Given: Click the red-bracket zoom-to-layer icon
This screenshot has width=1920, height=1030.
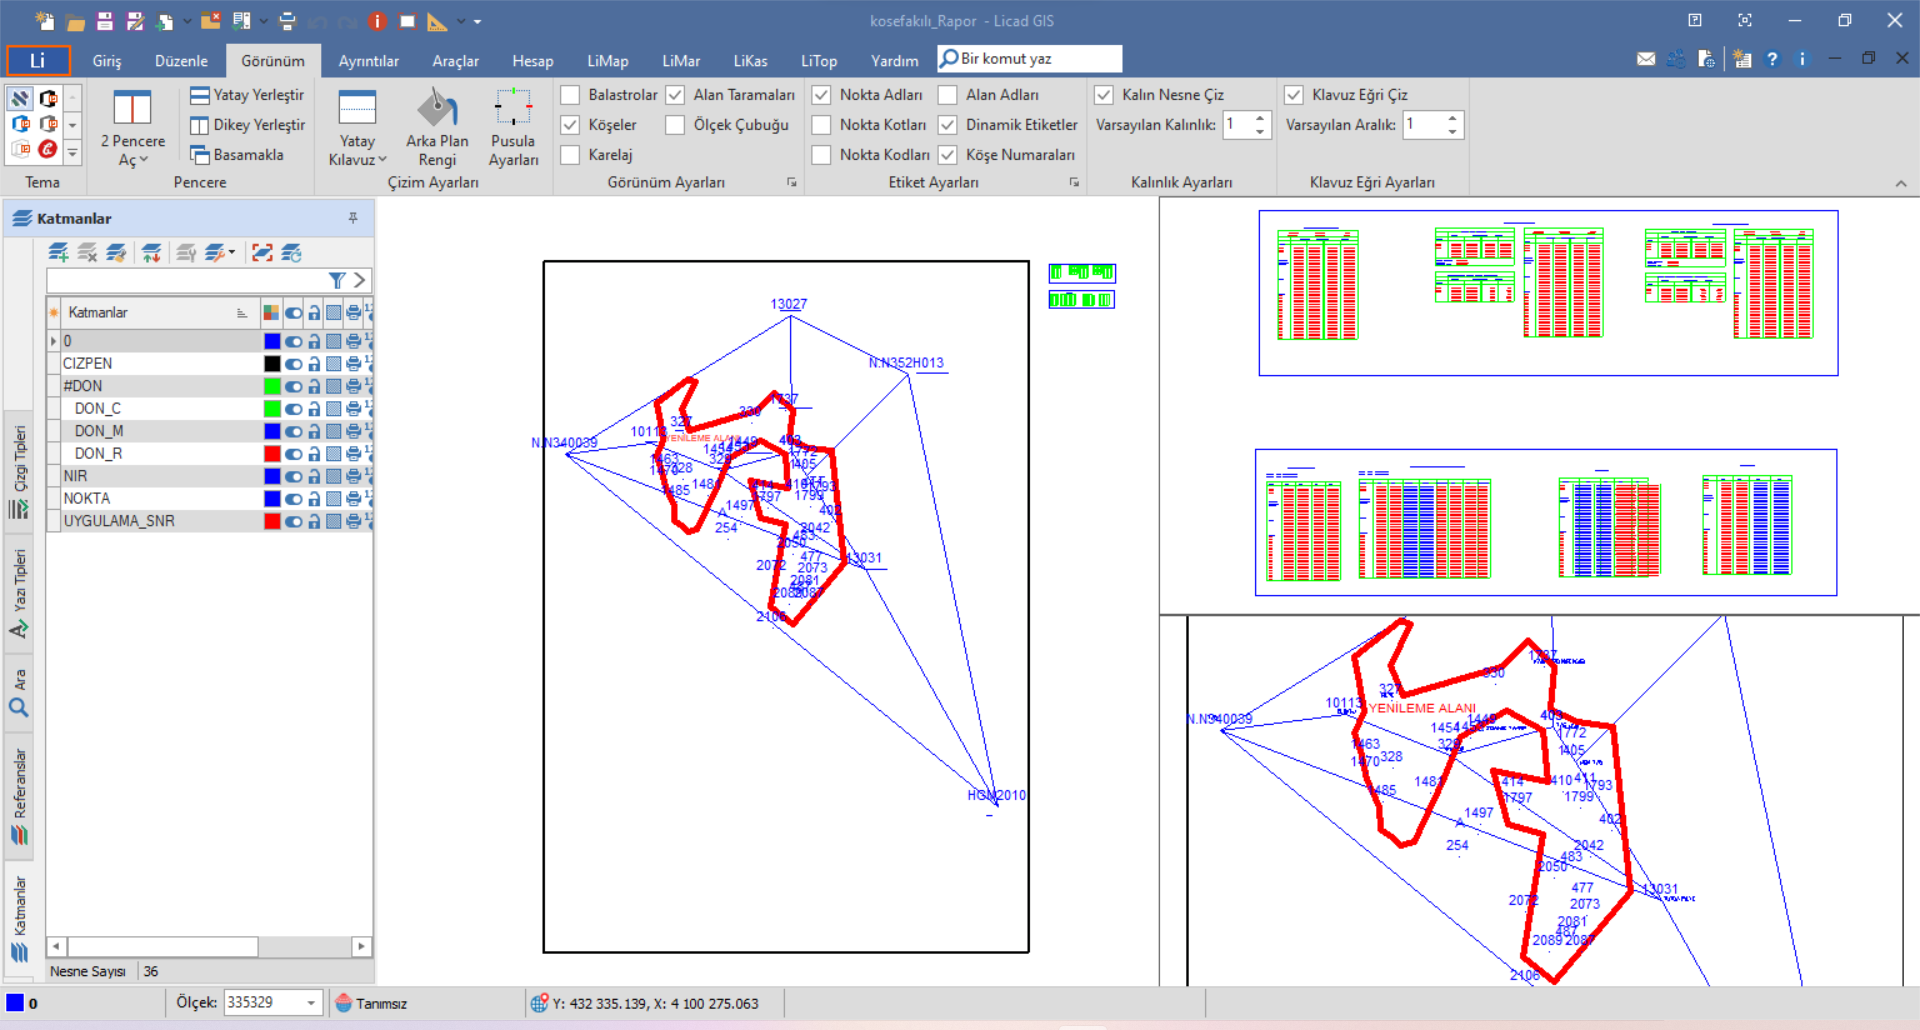Looking at the screenshot, I should pos(262,253).
